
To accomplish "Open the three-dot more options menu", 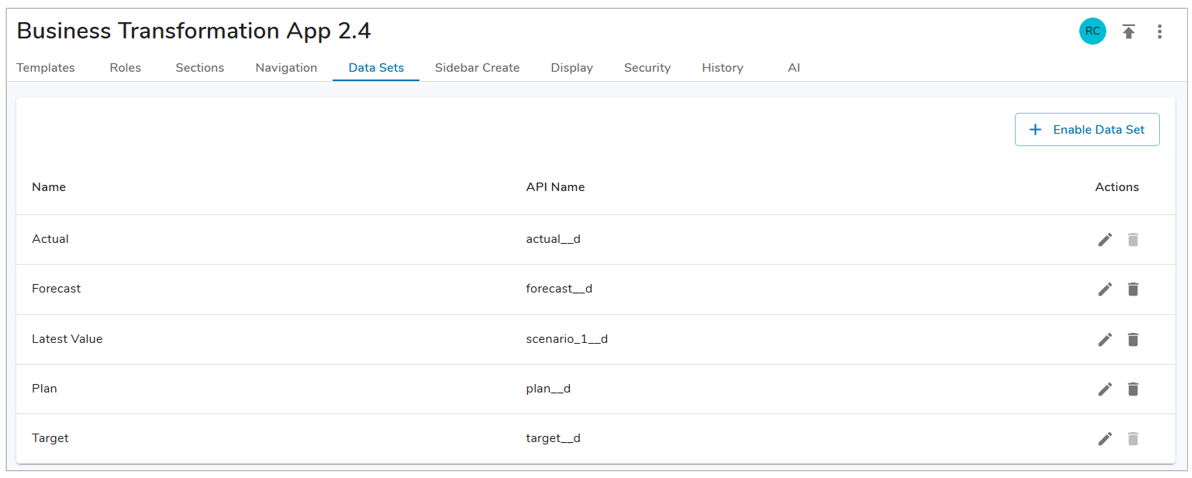I will [1159, 32].
